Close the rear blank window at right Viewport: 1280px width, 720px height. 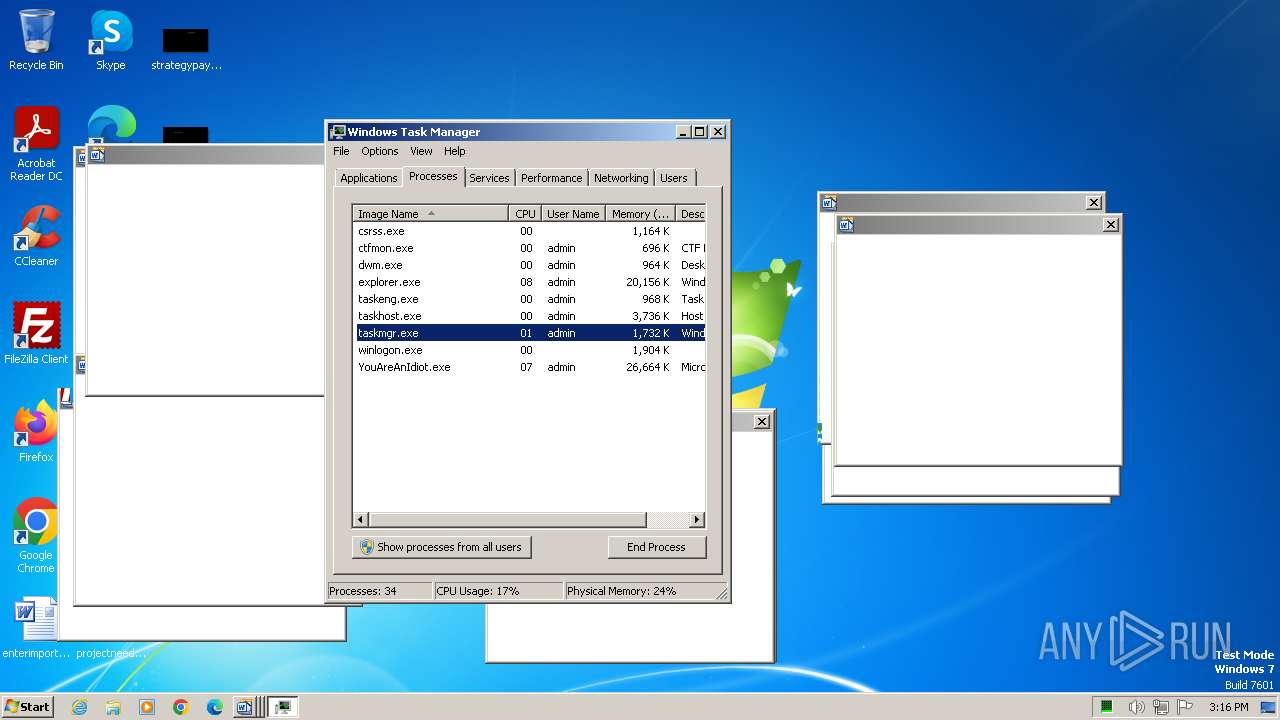[x=1093, y=203]
